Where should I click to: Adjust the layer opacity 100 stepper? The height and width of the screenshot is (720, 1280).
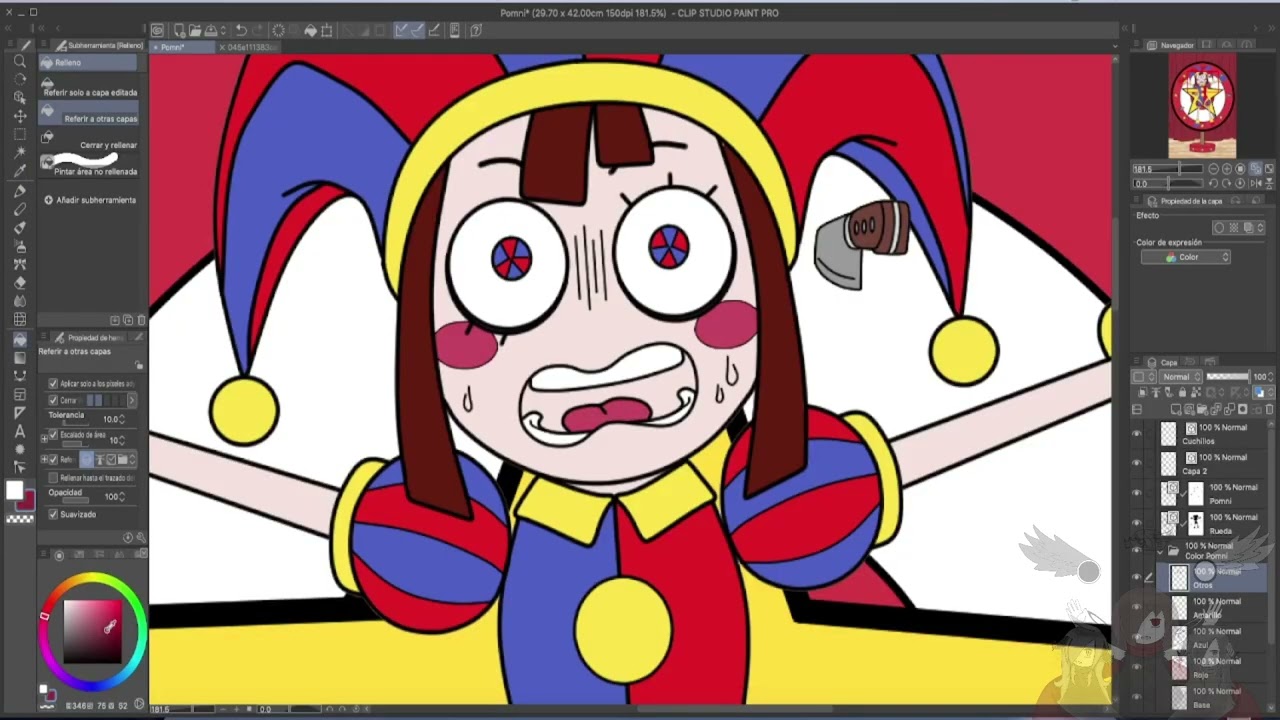[1269, 377]
